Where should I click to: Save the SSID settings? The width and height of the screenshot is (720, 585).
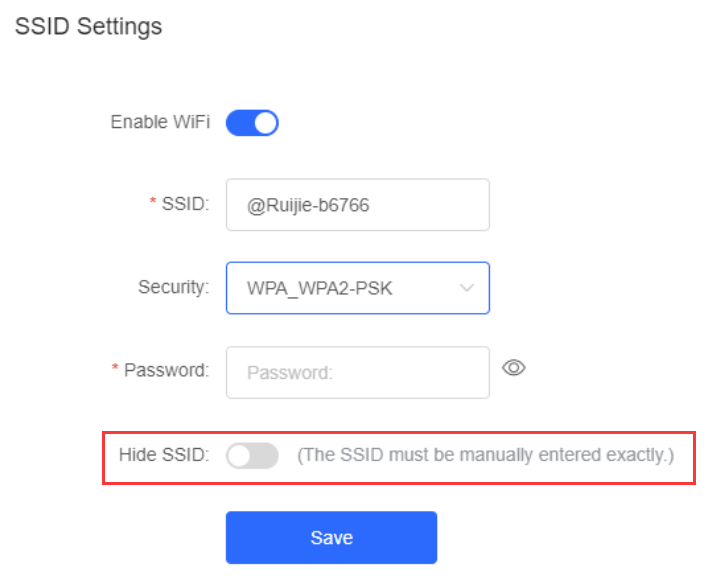[x=331, y=537]
